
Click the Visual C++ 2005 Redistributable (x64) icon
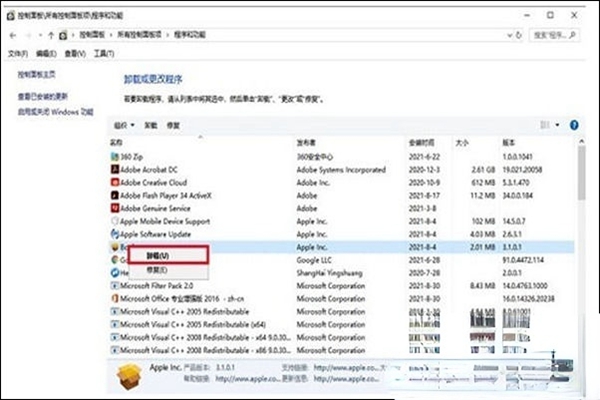pyautogui.click(x=114, y=324)
